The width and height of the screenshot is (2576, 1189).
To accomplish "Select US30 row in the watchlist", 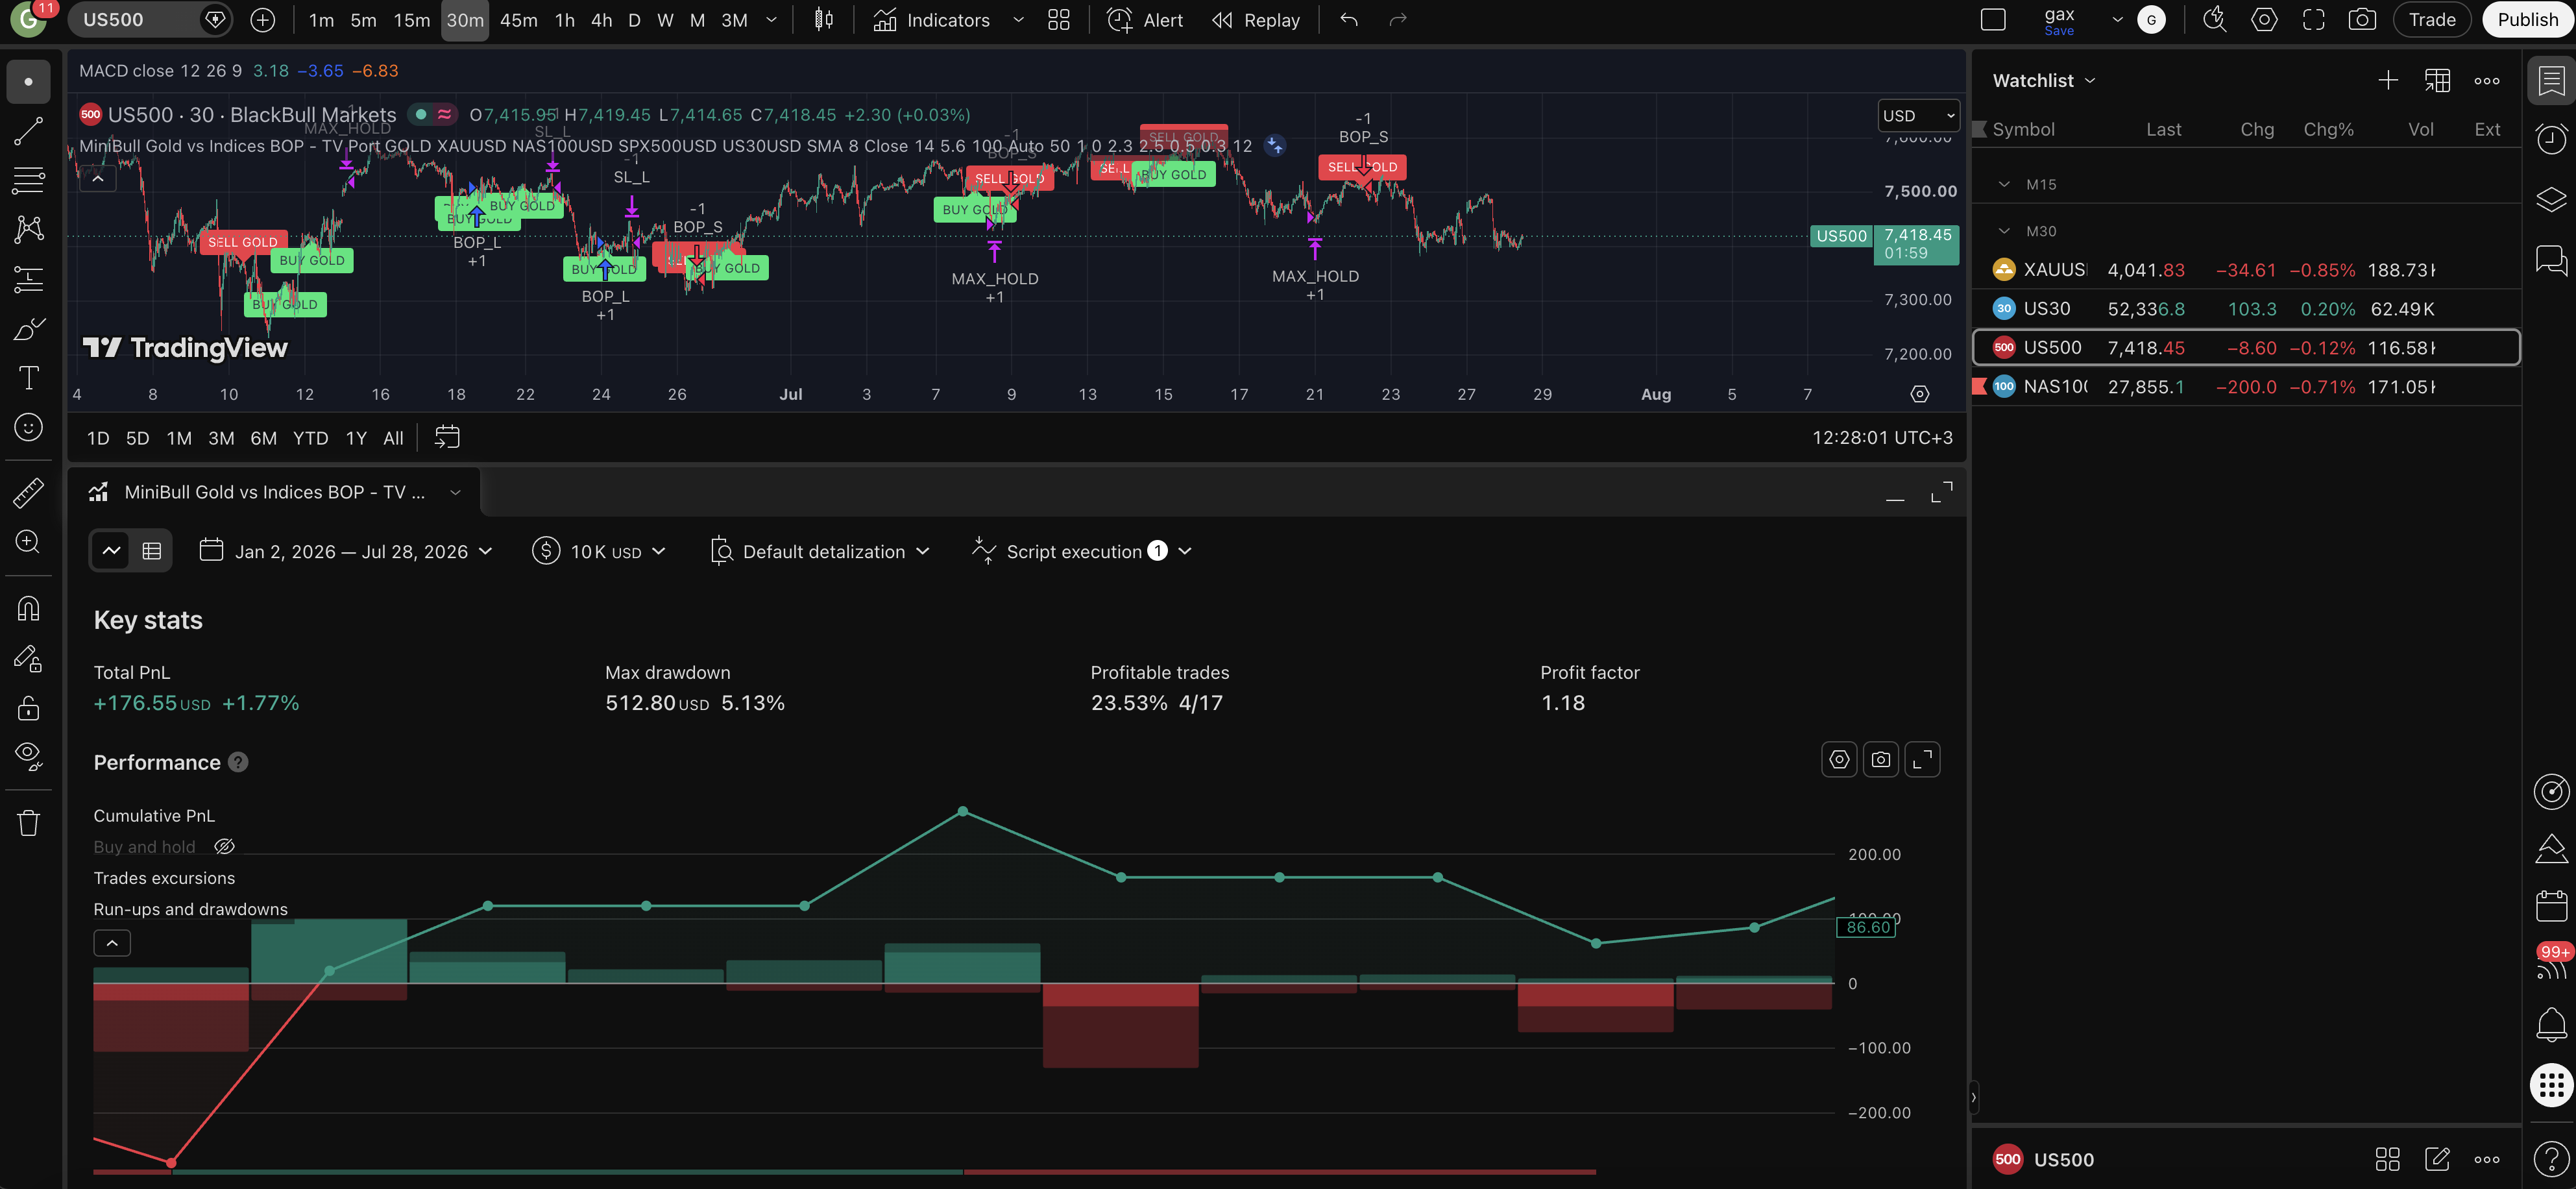I will click(2245, 309).
